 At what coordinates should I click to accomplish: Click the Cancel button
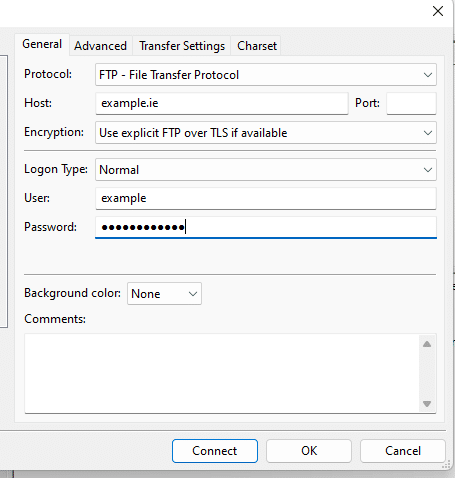pos(403,451)
